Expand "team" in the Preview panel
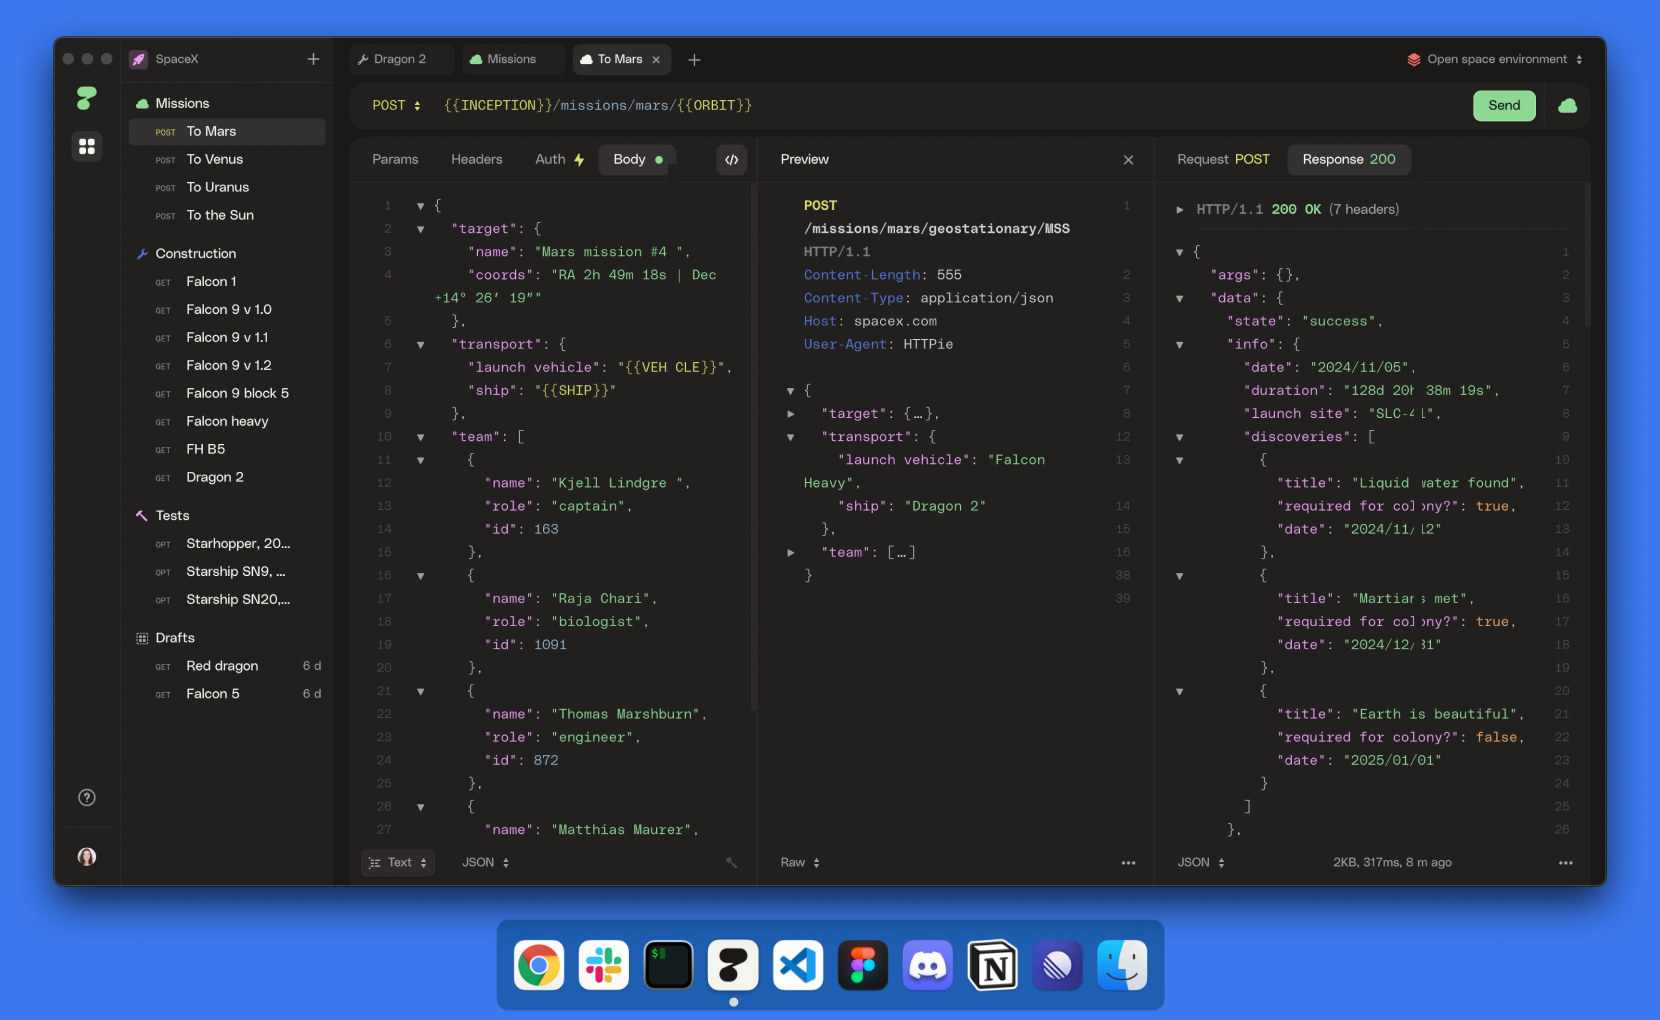The height and width of the screenshot is (1020, 1660). coord(791,552)
